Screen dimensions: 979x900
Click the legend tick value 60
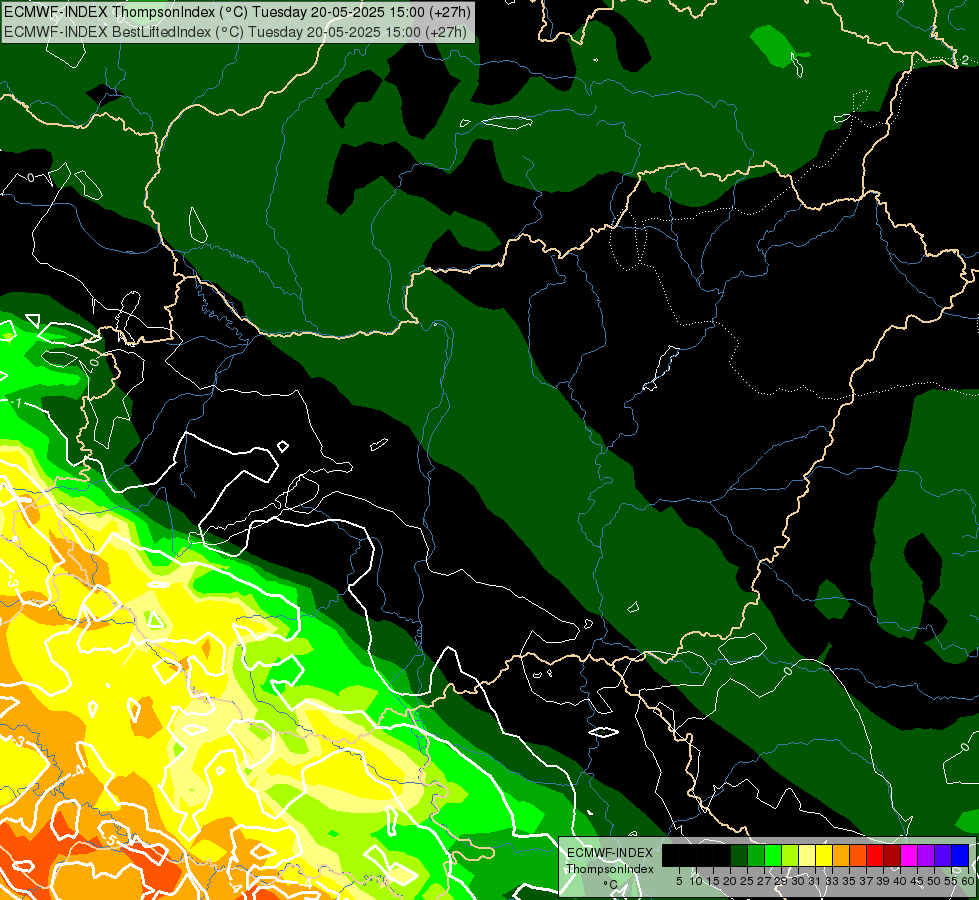(x=968, y=881)
